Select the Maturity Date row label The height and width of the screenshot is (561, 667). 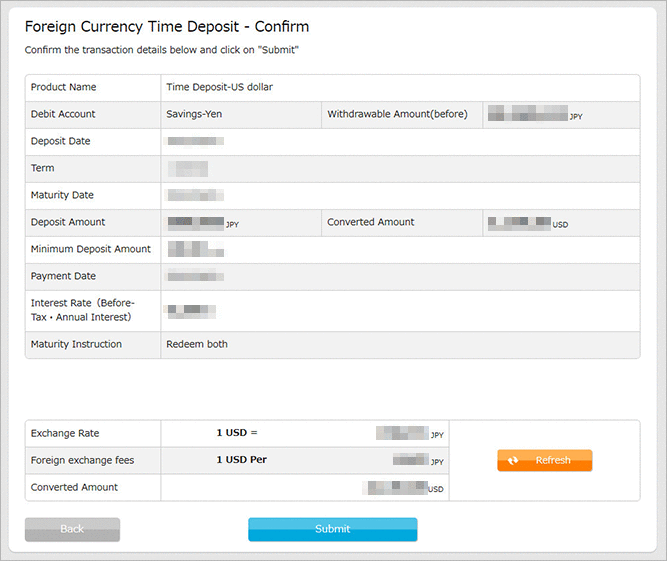(x=63, y=195)
